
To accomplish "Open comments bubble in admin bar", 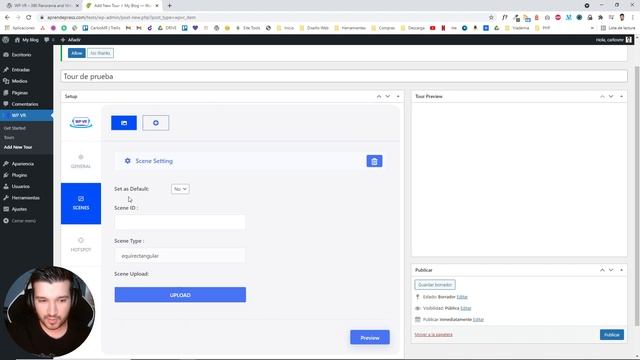I will coord(49,40).
